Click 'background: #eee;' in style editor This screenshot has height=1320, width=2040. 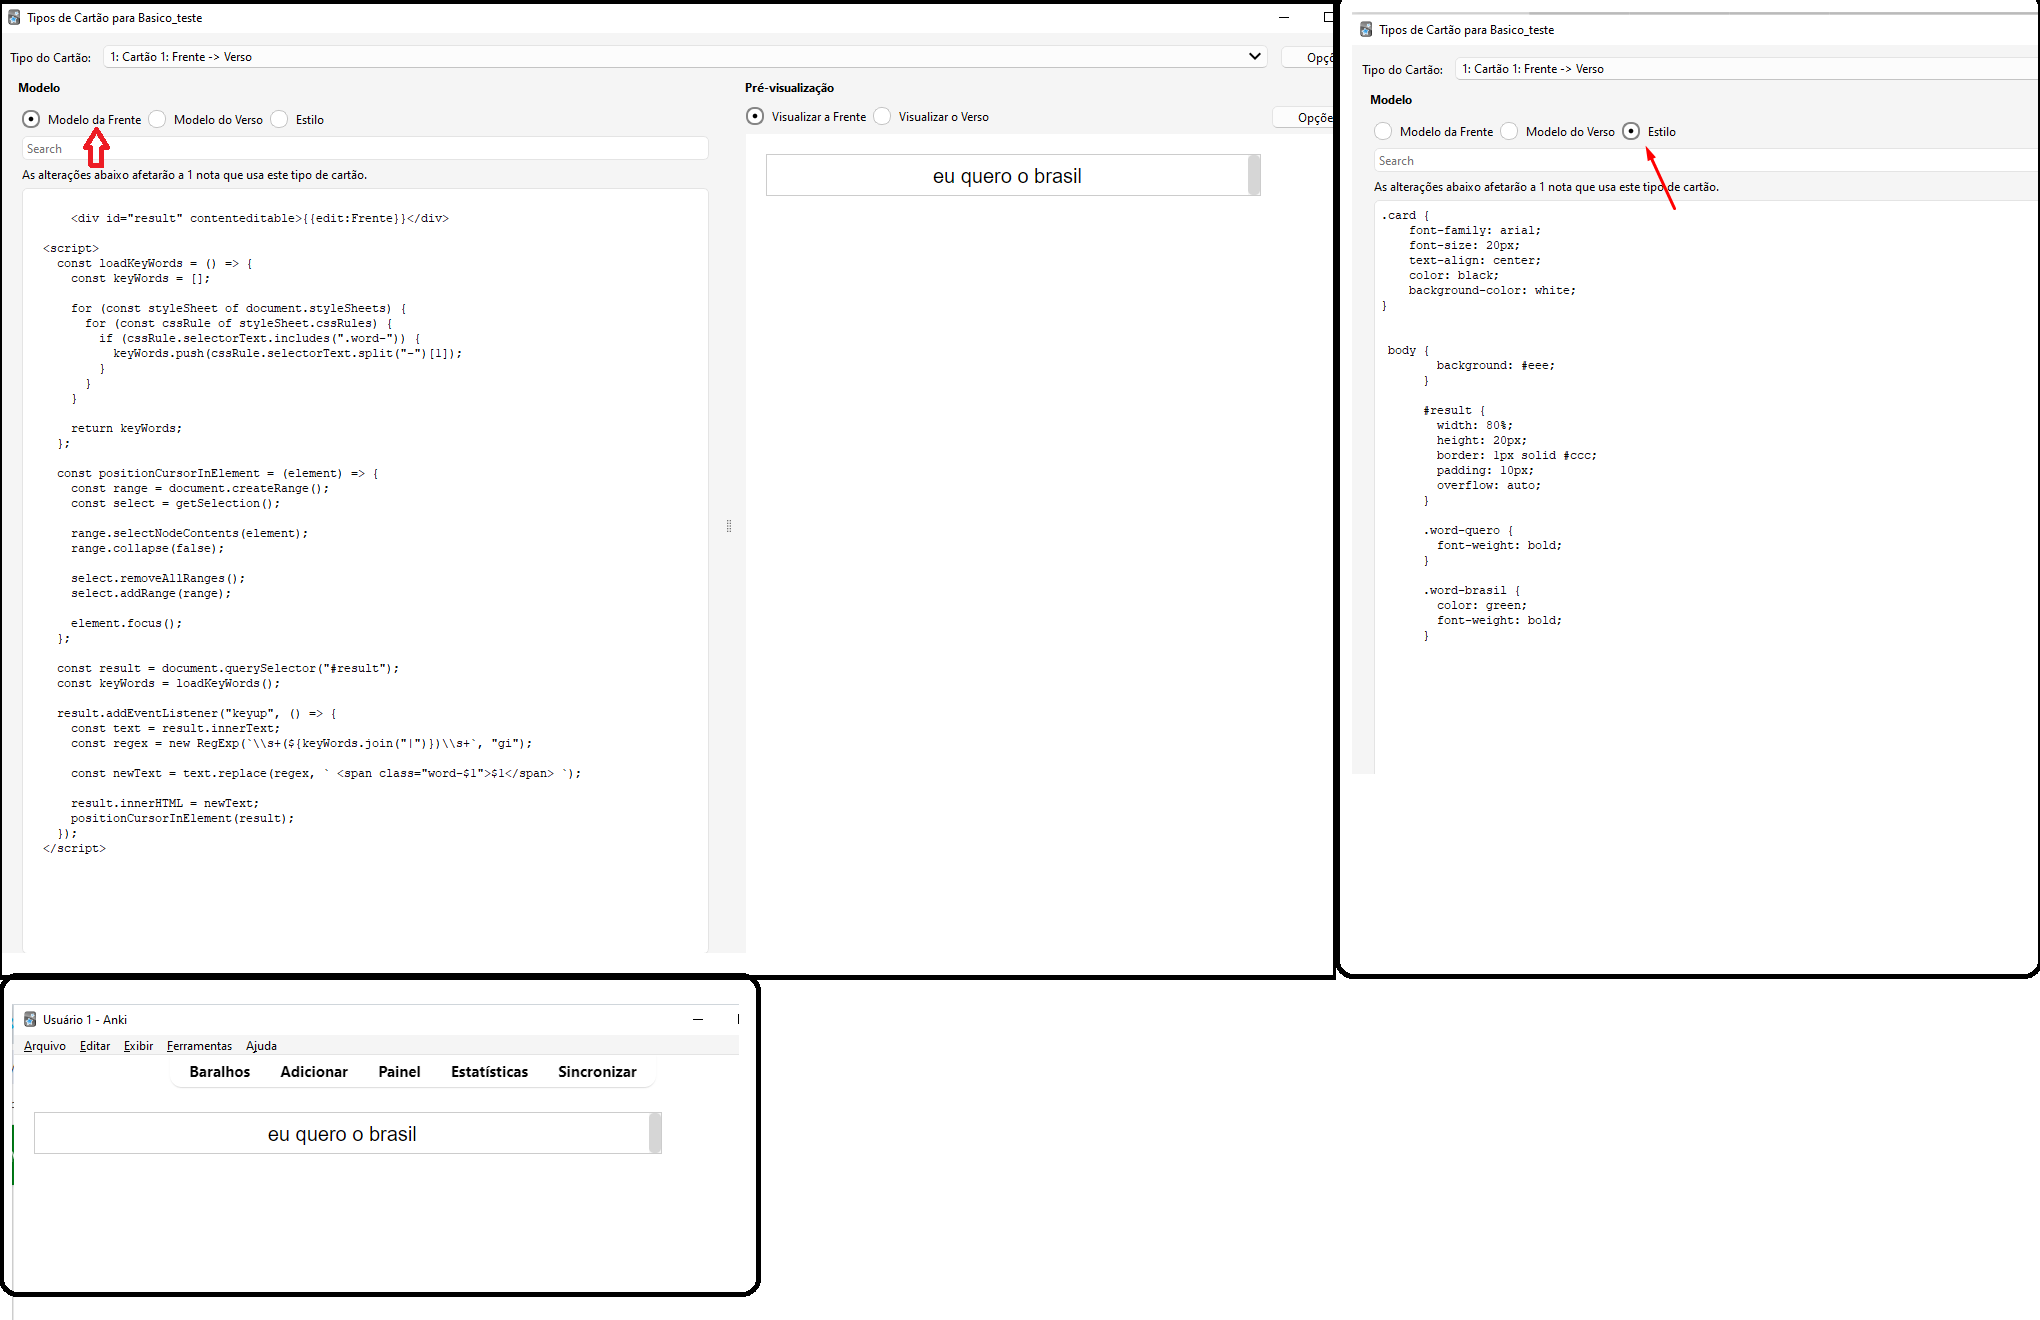[1496, 365]
